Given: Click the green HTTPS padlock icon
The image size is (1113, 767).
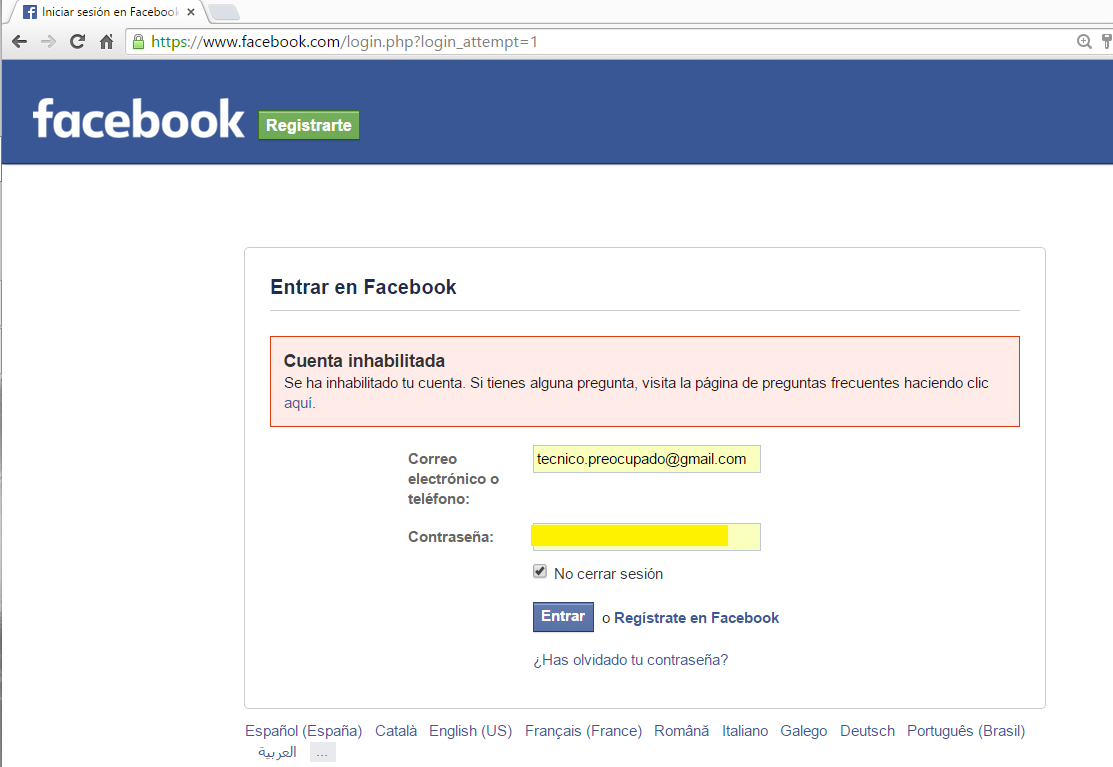Looking at the screenshot, I should 139,42.
